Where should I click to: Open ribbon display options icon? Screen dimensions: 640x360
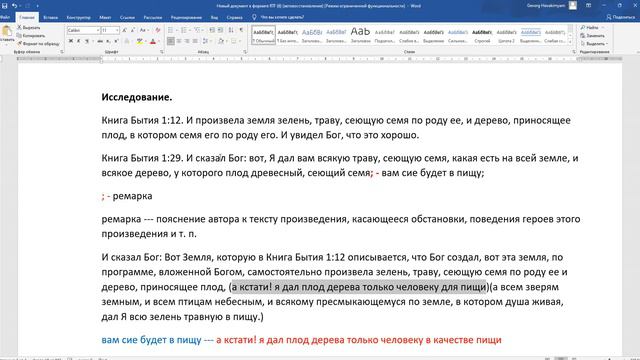pyautogui.click(x=589, y=6)
